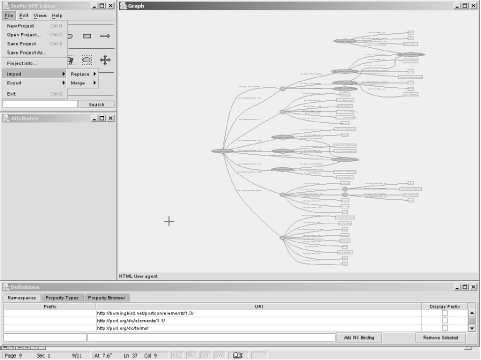Click the Display Prefix column header
The height and width of the screenshot is (360, 481).
point(445,306)
